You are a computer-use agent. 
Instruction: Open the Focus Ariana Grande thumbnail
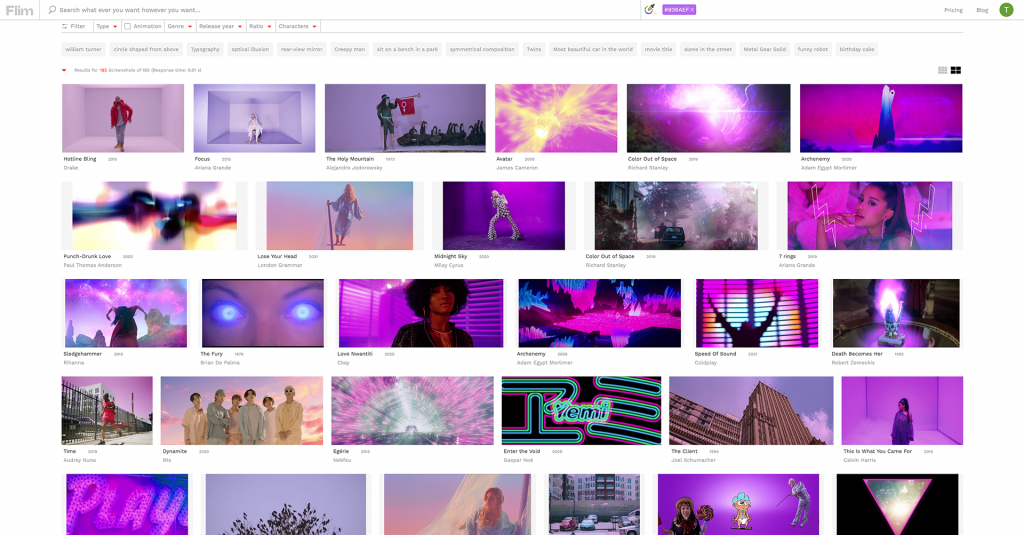(x=254, y=118)
